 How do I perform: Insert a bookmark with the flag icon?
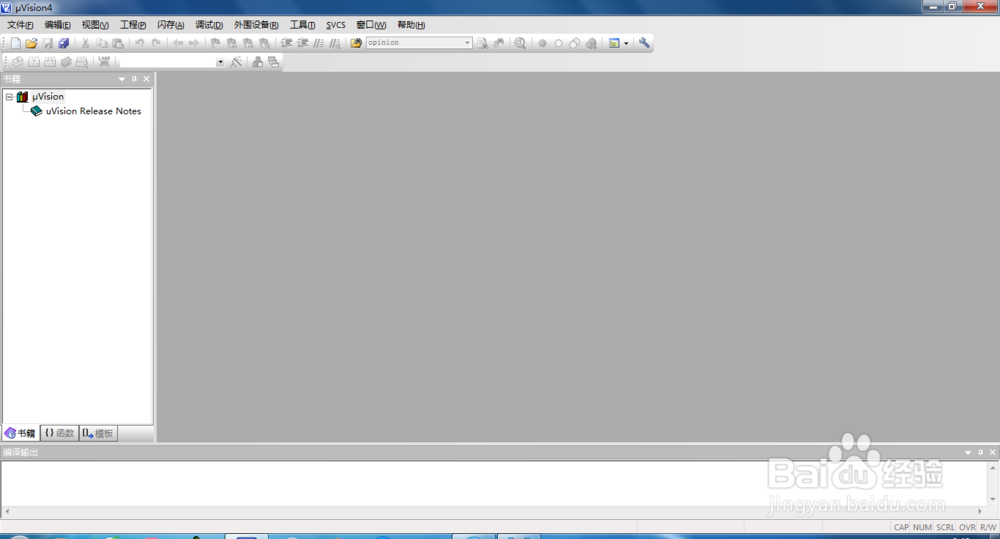coord(216,43)
